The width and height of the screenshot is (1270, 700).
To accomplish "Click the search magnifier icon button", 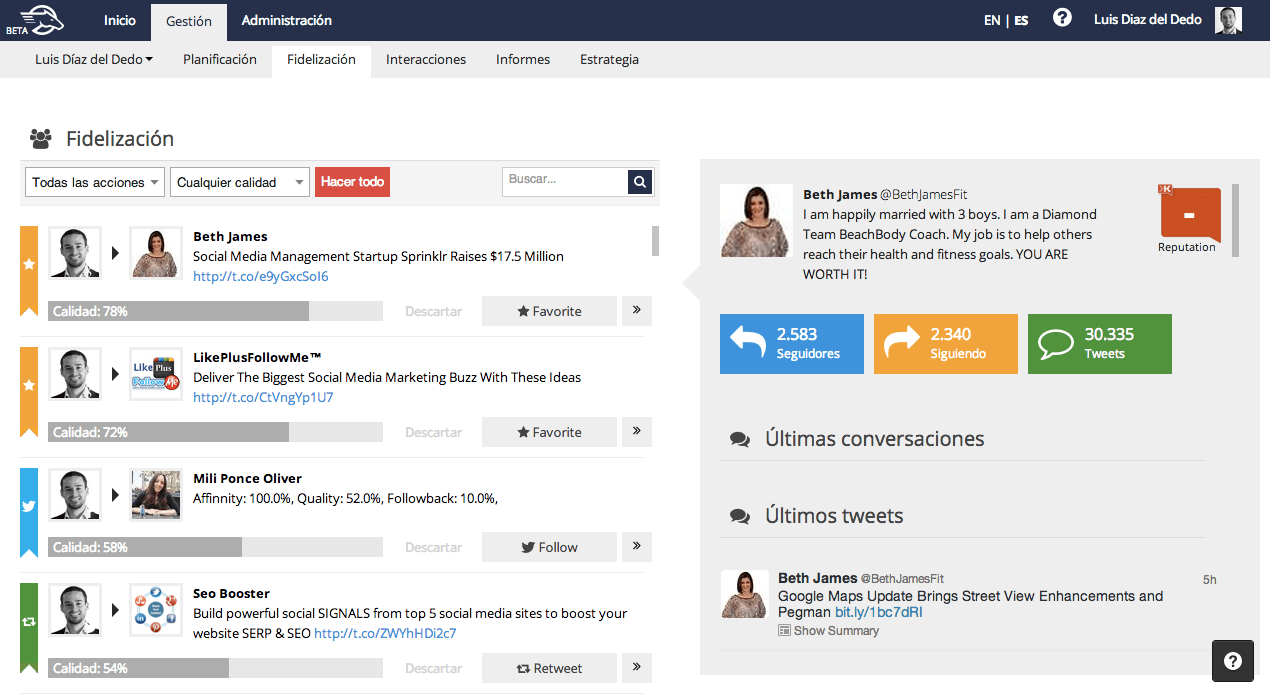I will pos(640,182).
